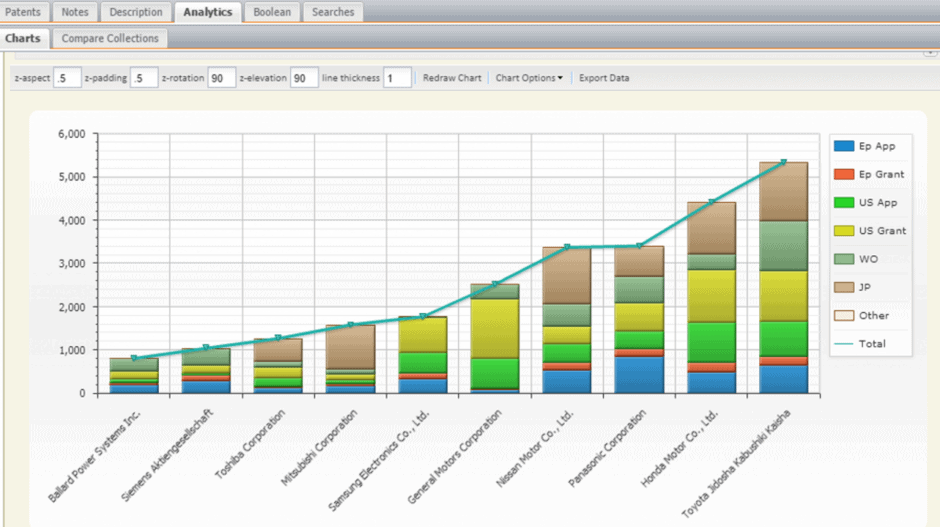
Task: Click the Panasonic Corporation axis label
Action: click(607, 448)
